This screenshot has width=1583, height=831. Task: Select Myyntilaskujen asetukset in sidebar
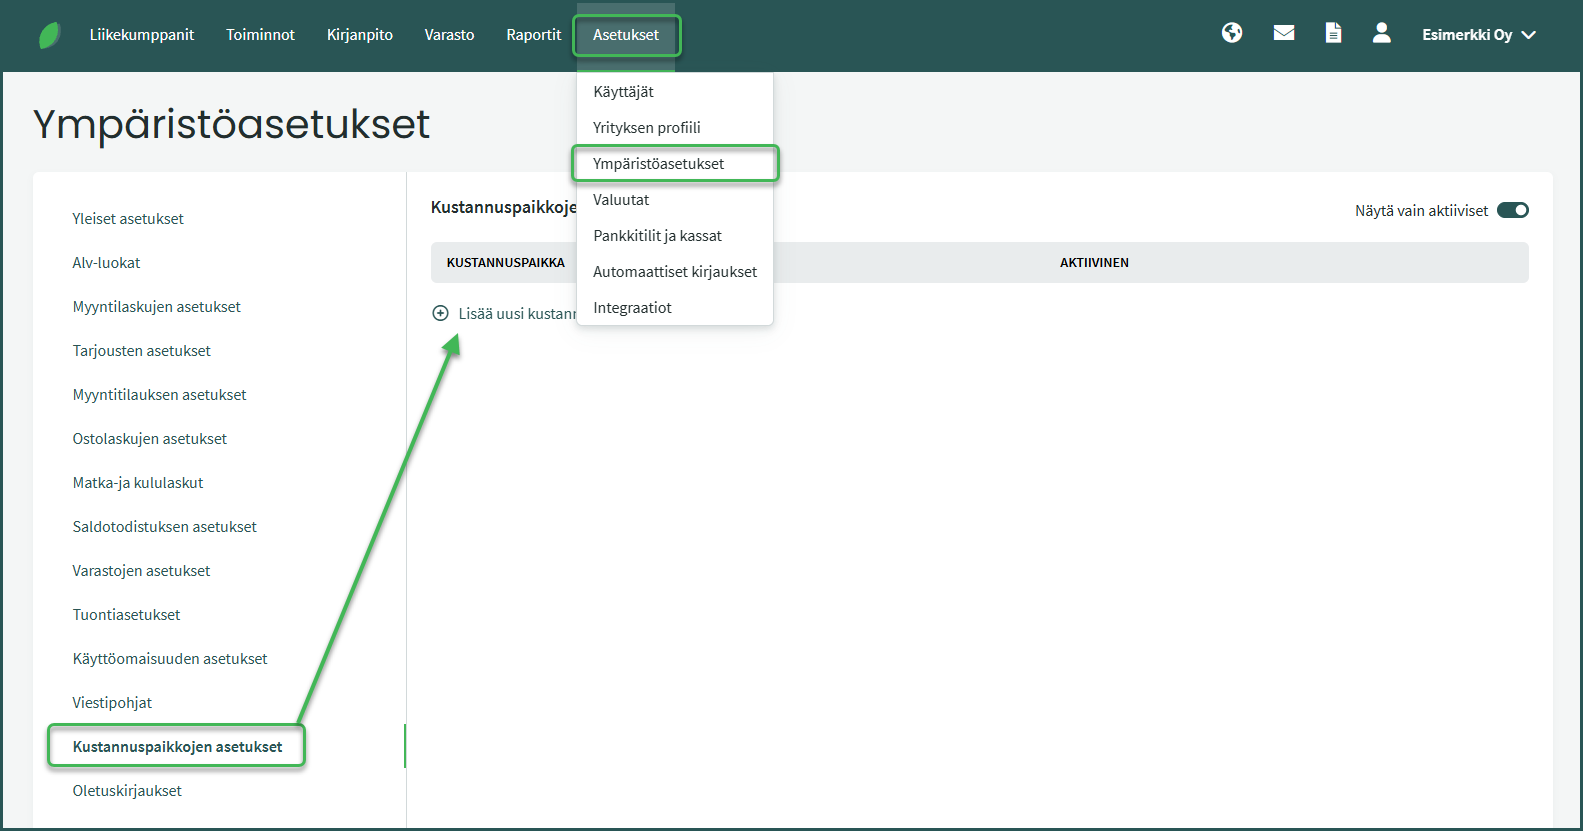[x=156, y=306]
